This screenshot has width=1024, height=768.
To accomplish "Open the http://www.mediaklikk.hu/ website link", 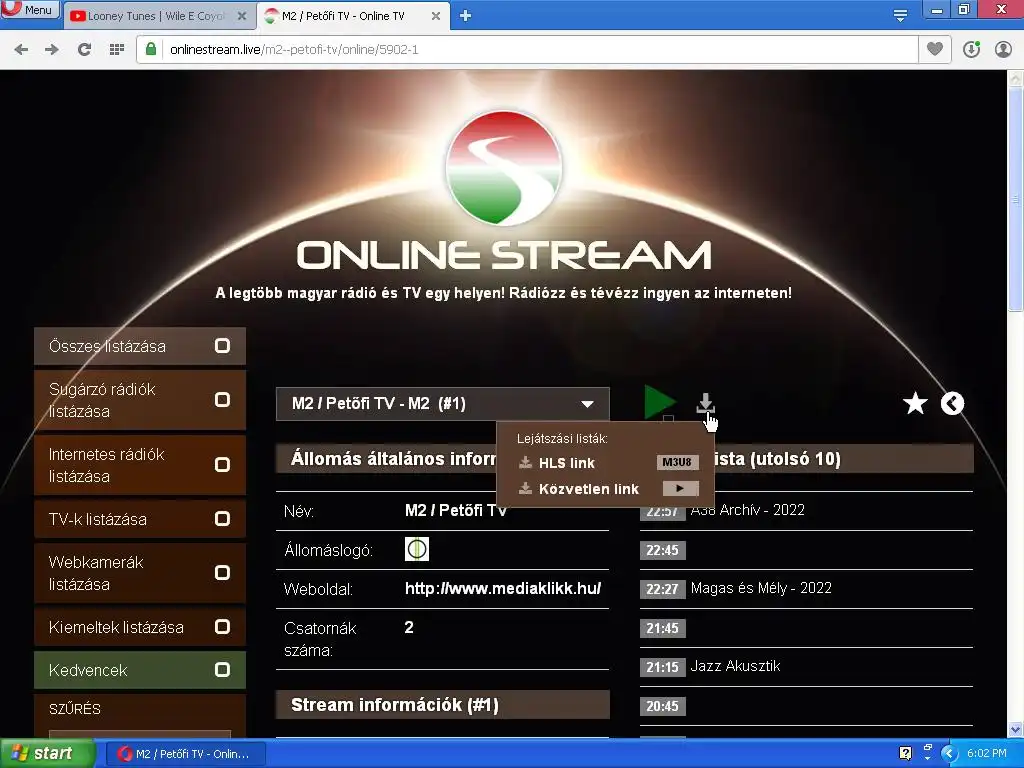I will (503, 588).
